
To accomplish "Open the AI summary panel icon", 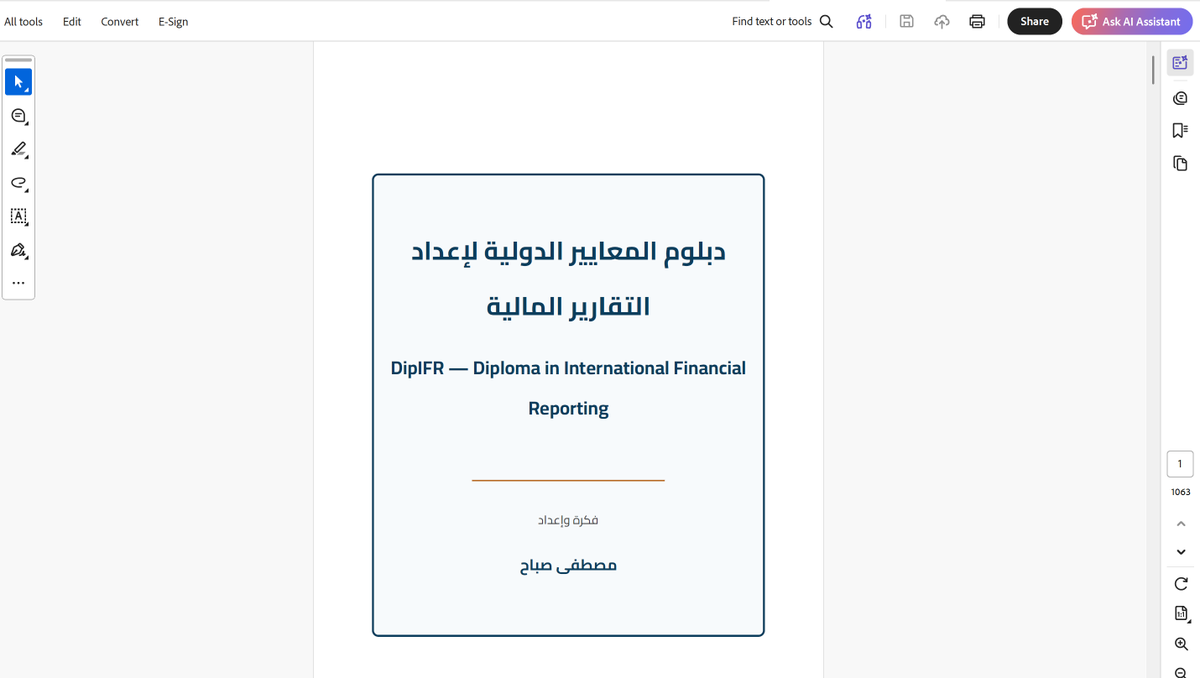I will click(1180, 63).
